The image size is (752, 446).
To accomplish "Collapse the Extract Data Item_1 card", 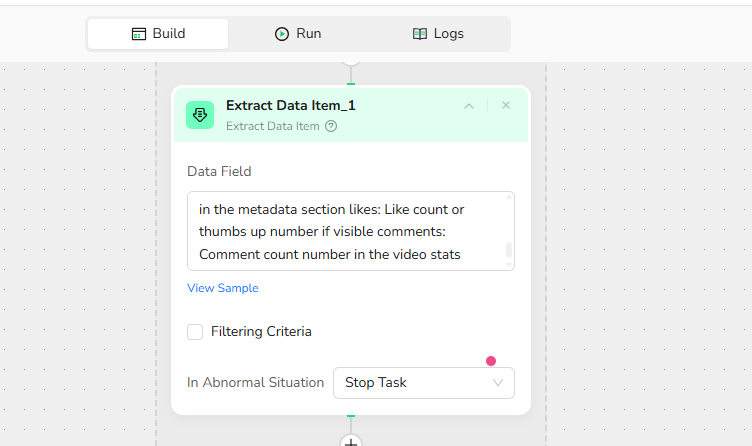I will click(x=468, y=105).
